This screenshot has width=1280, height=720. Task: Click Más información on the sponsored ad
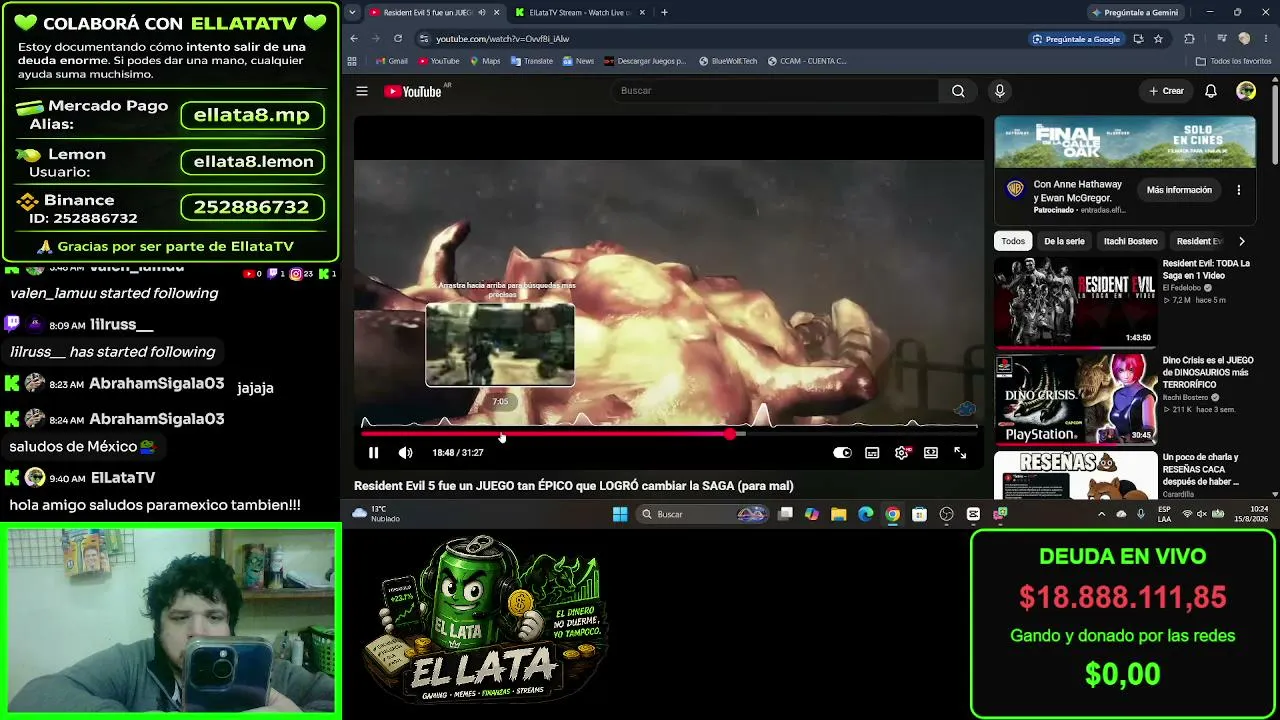coord(1179,190)
